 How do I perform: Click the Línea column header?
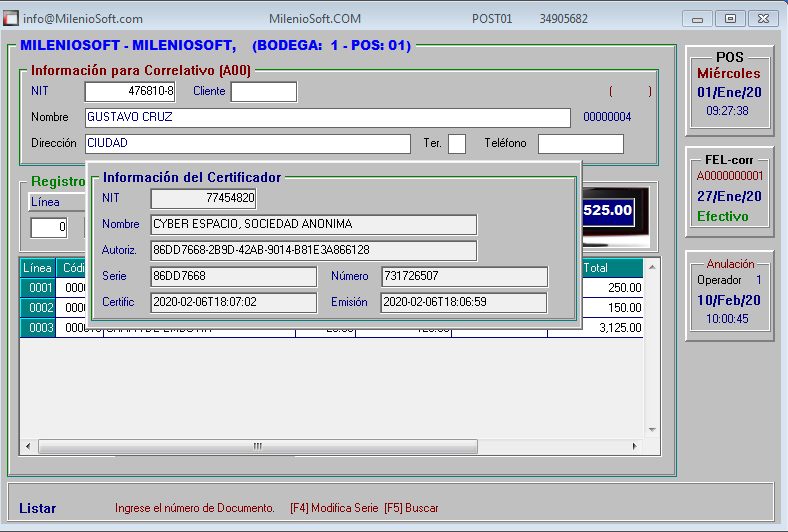pos(38,268)
